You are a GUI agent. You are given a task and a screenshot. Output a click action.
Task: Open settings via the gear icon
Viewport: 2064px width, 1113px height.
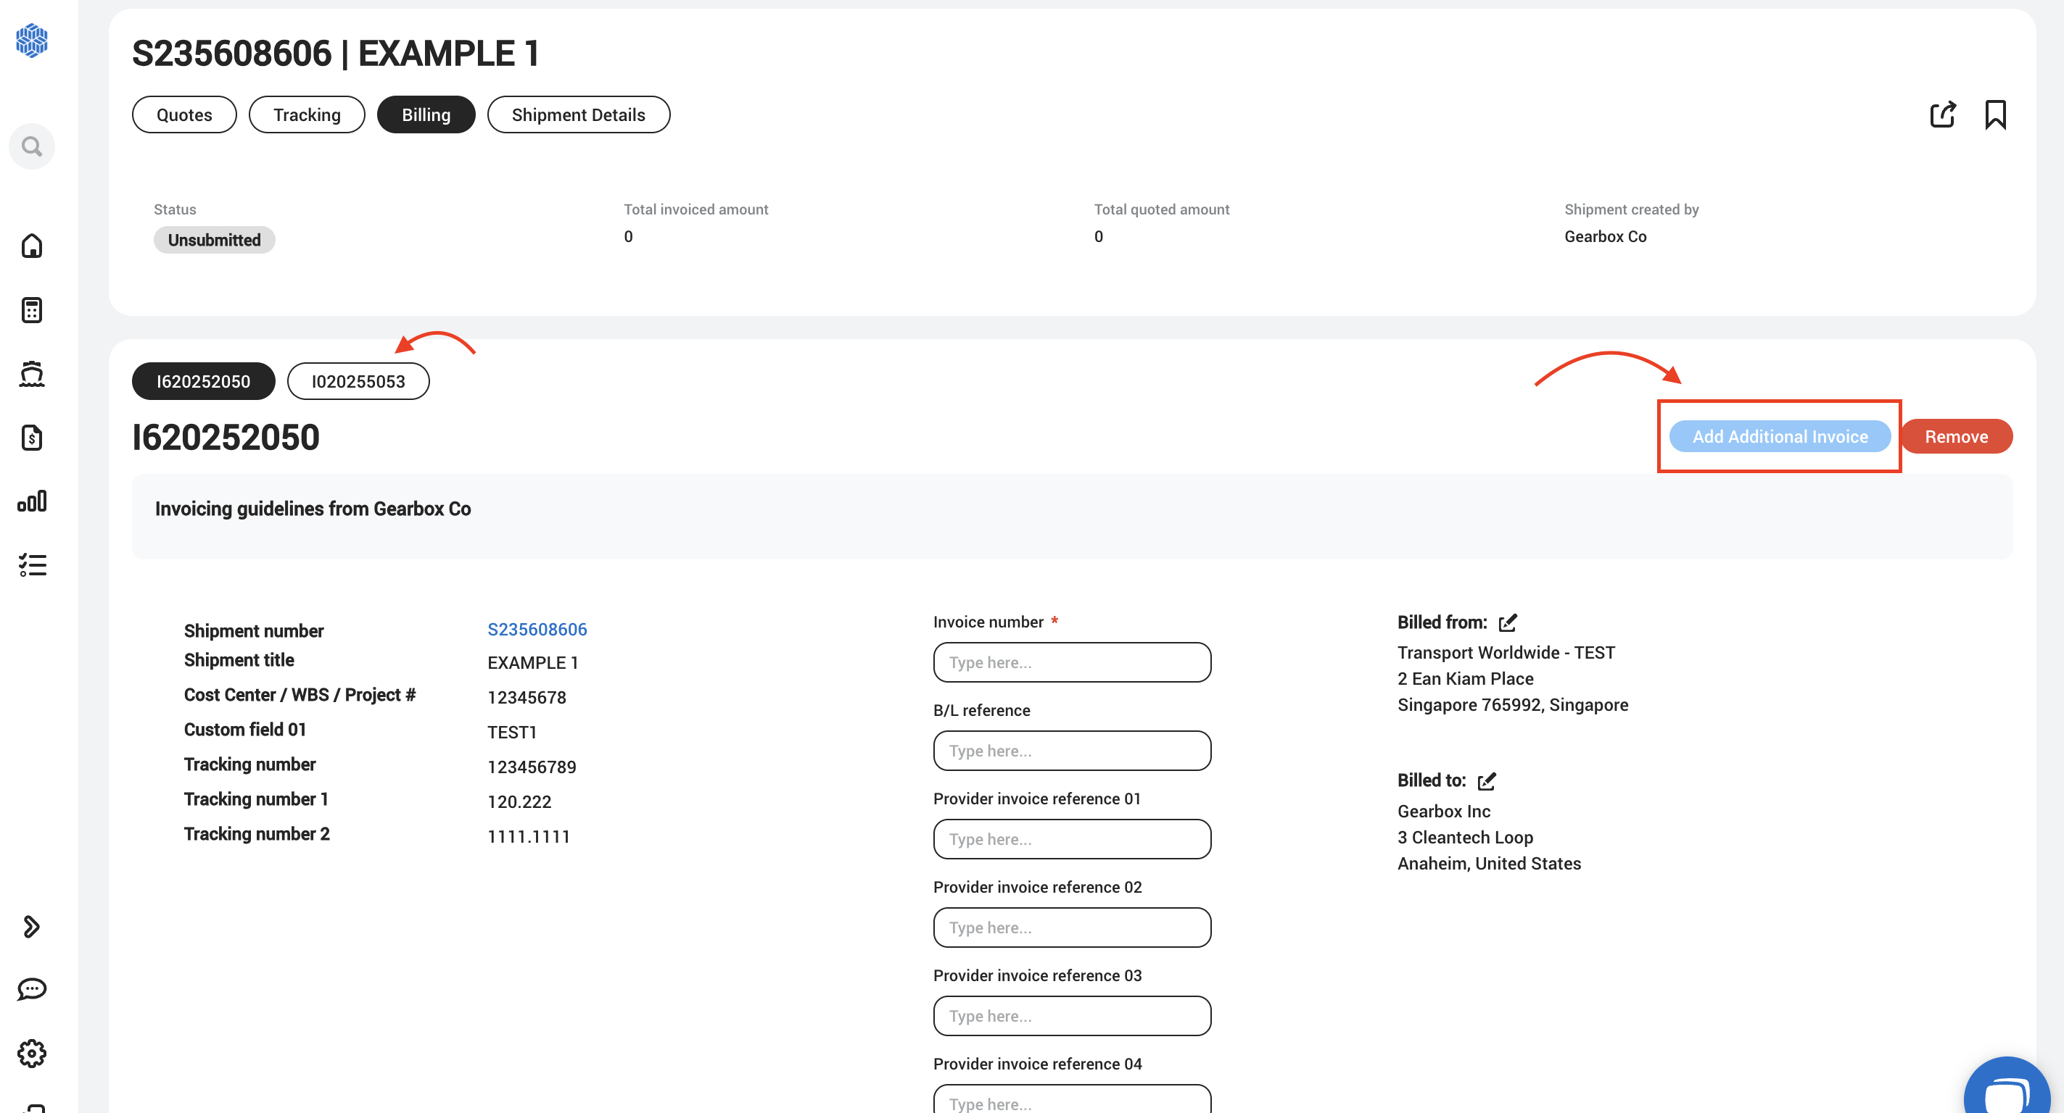coord(32,1053)
